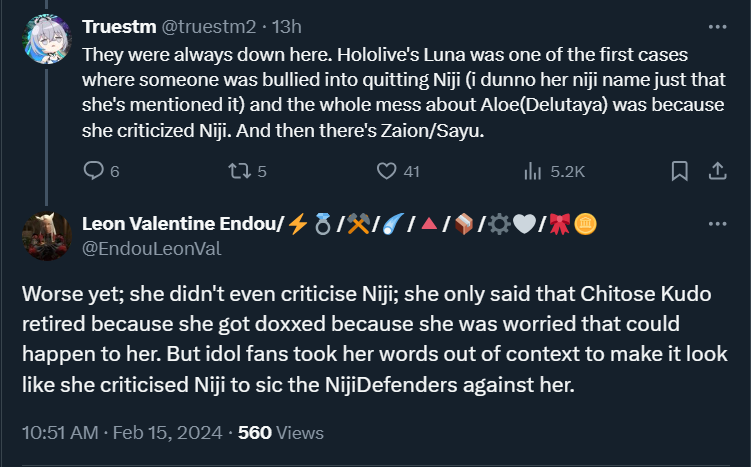Bookmark Truestm's tweet
Screen dimensions: 751x467
(679, 171)
